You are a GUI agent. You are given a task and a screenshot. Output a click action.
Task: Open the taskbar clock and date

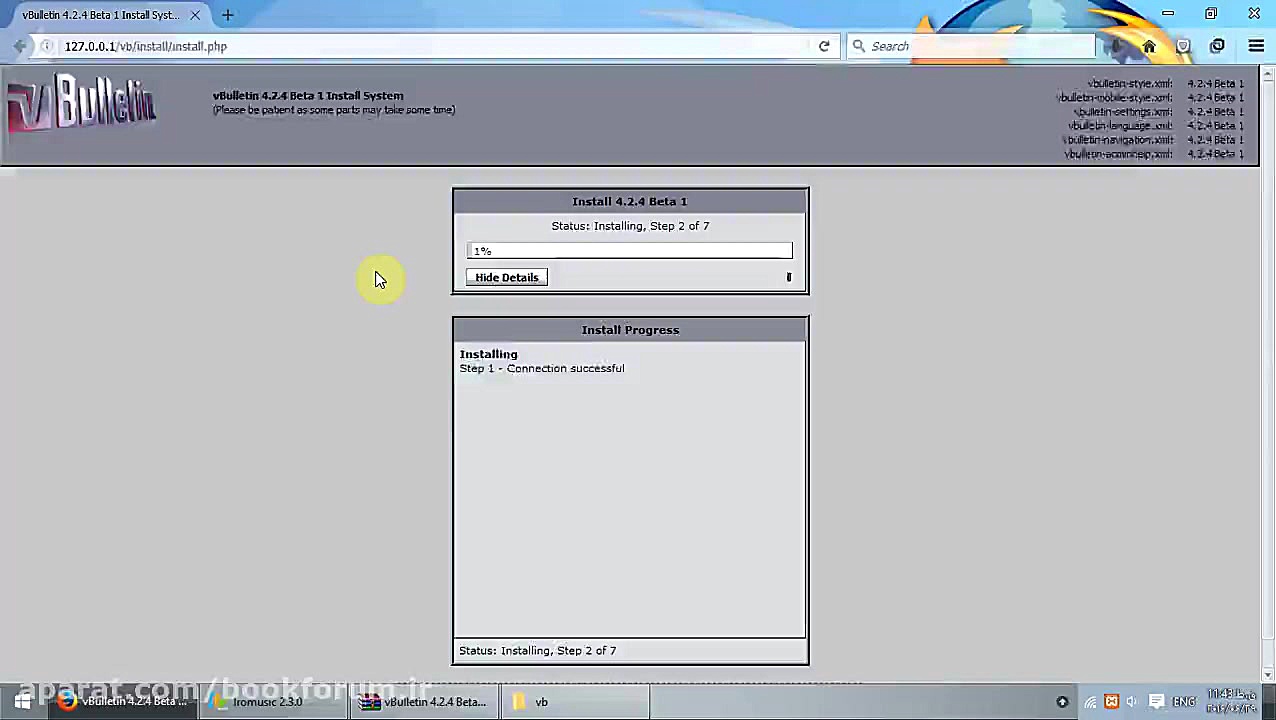pos(1232,701)
